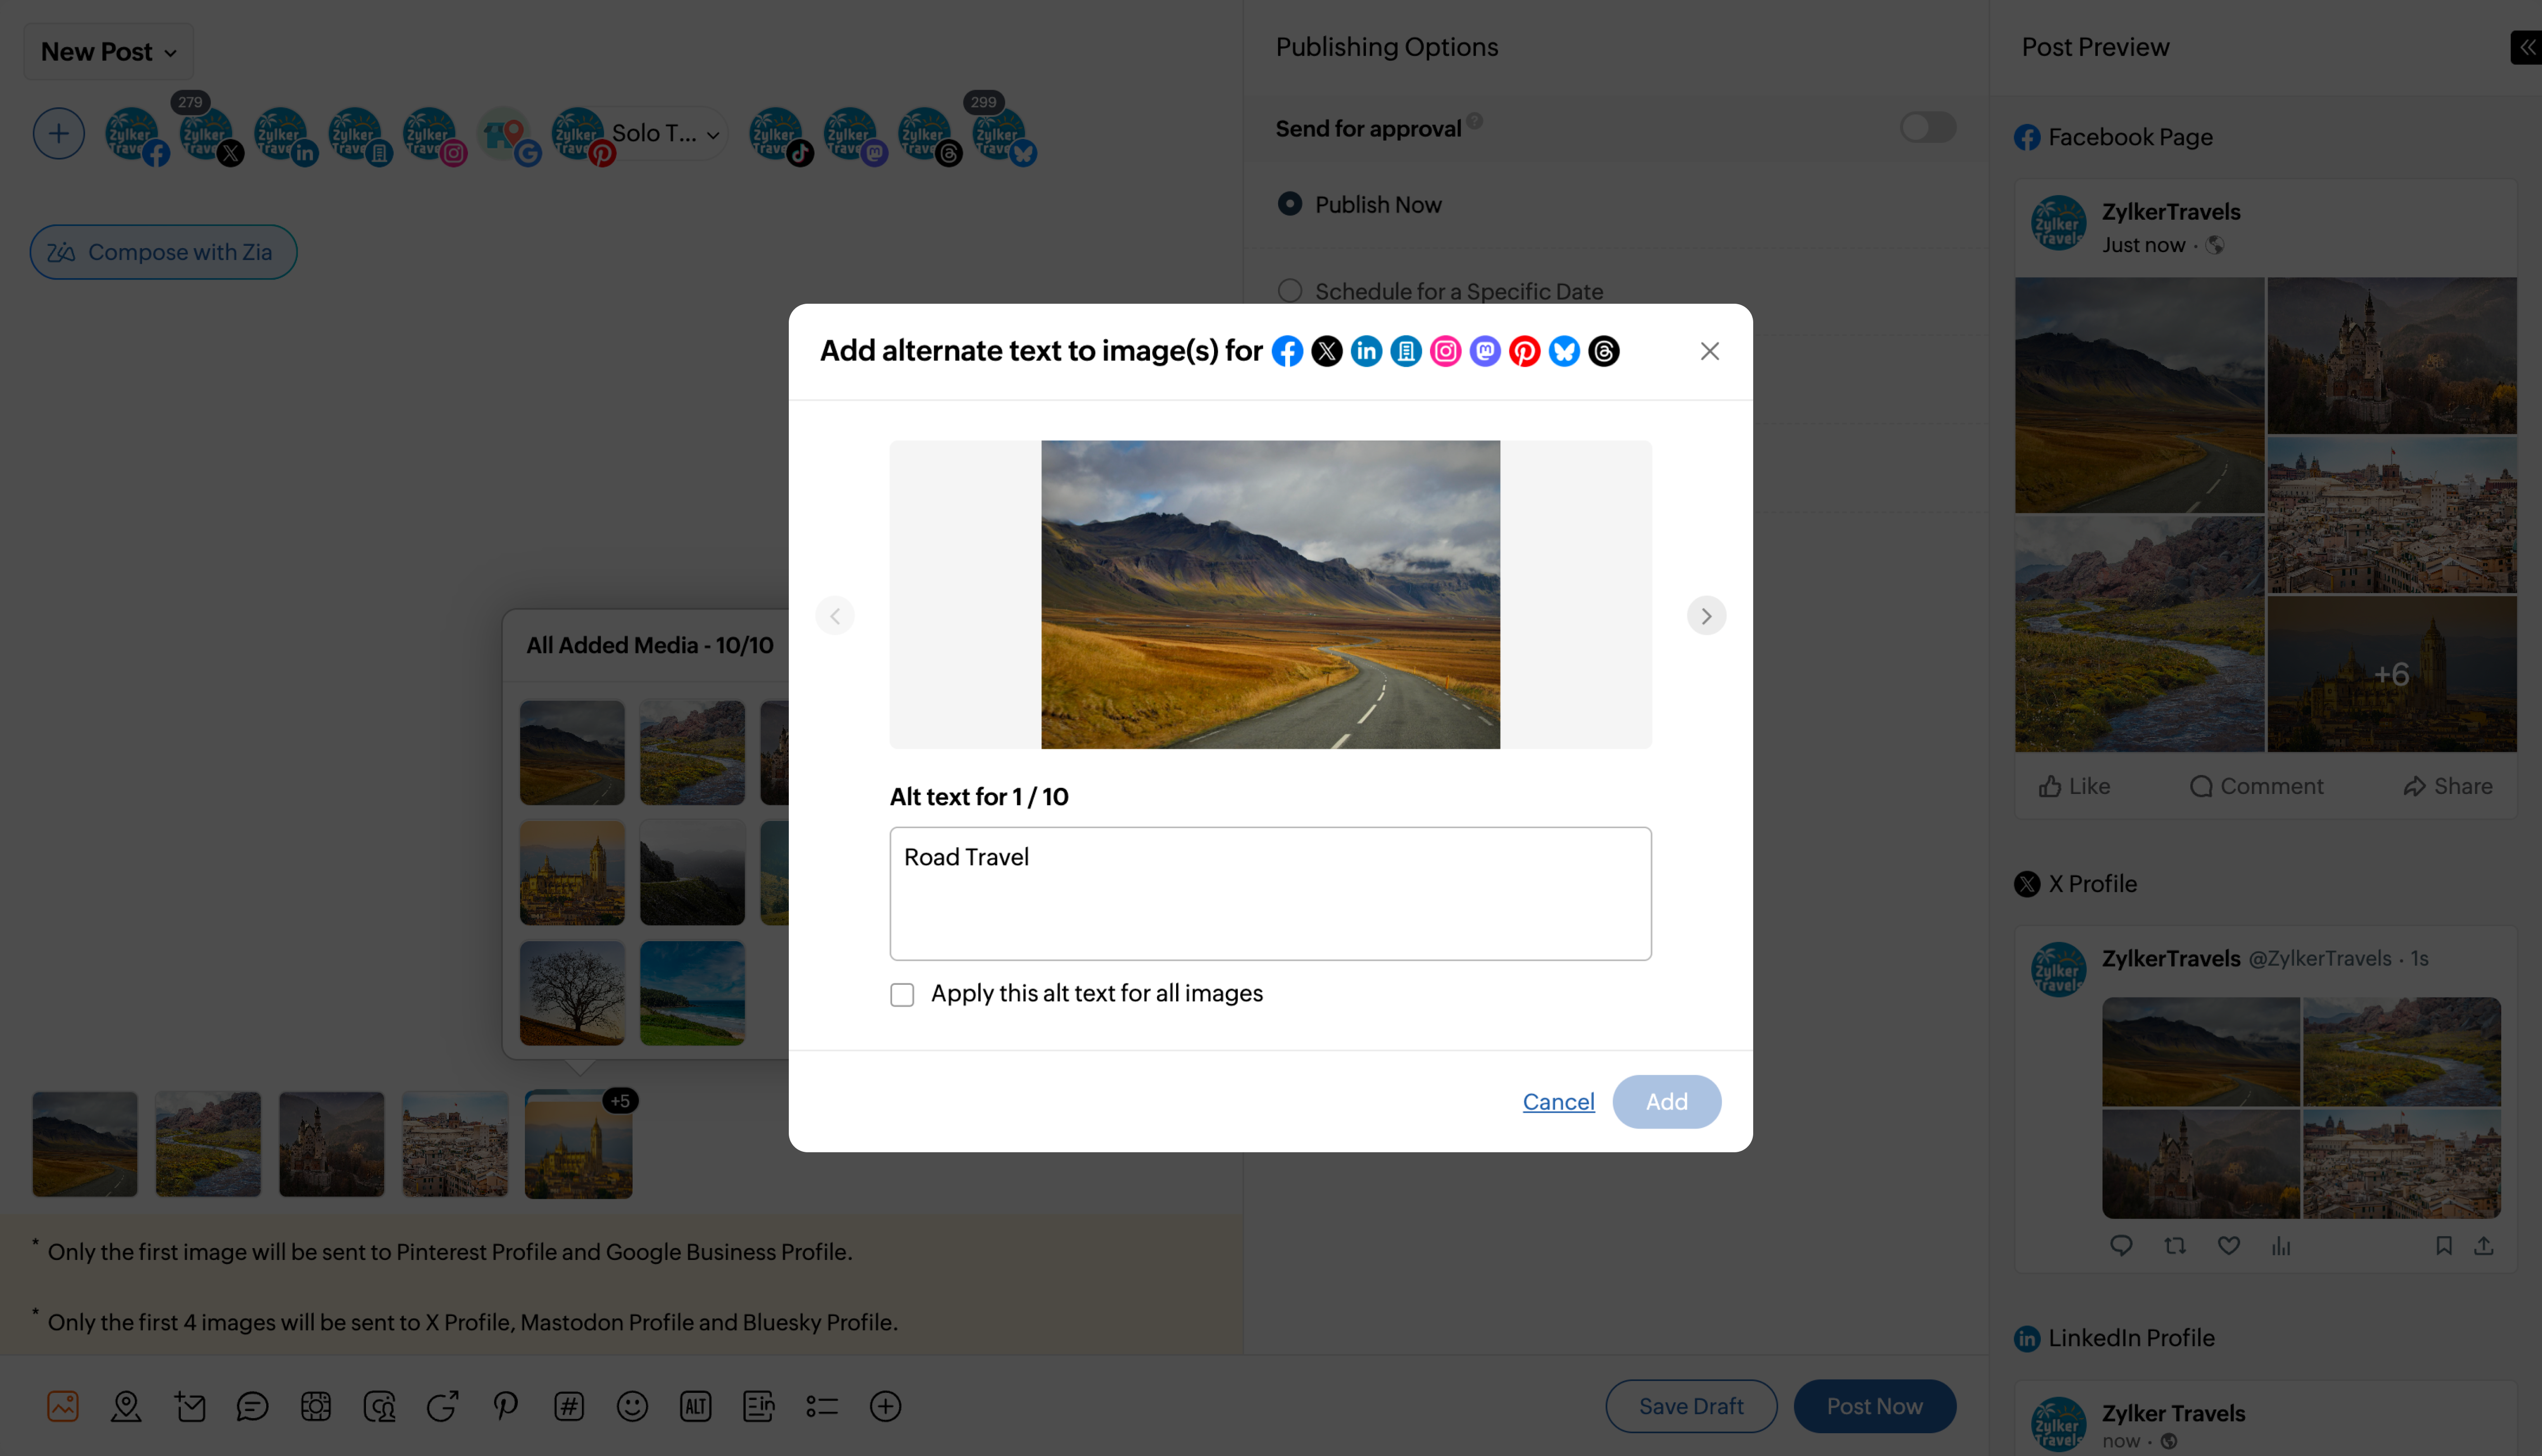Click the add channel plus button
The width and height of the screenshot is (2542, 1456).
click(x=59, y=133)
